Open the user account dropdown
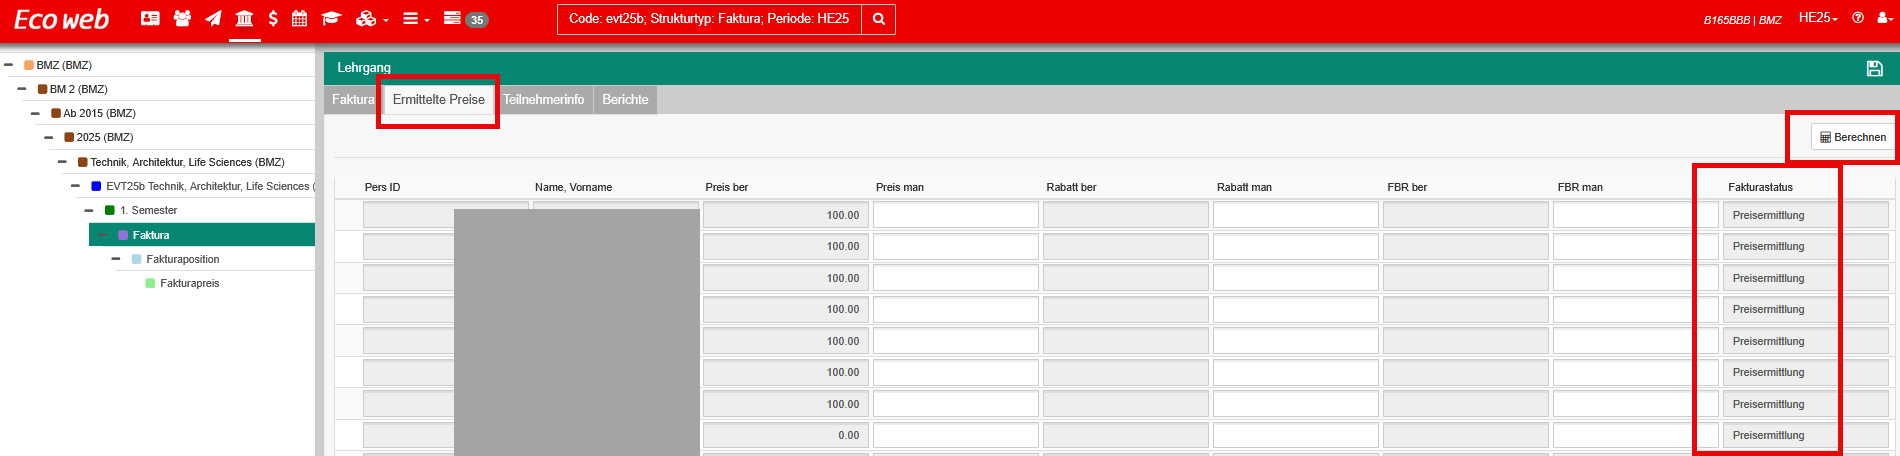The image size is (1900, 456). (x=1882, y=18)
